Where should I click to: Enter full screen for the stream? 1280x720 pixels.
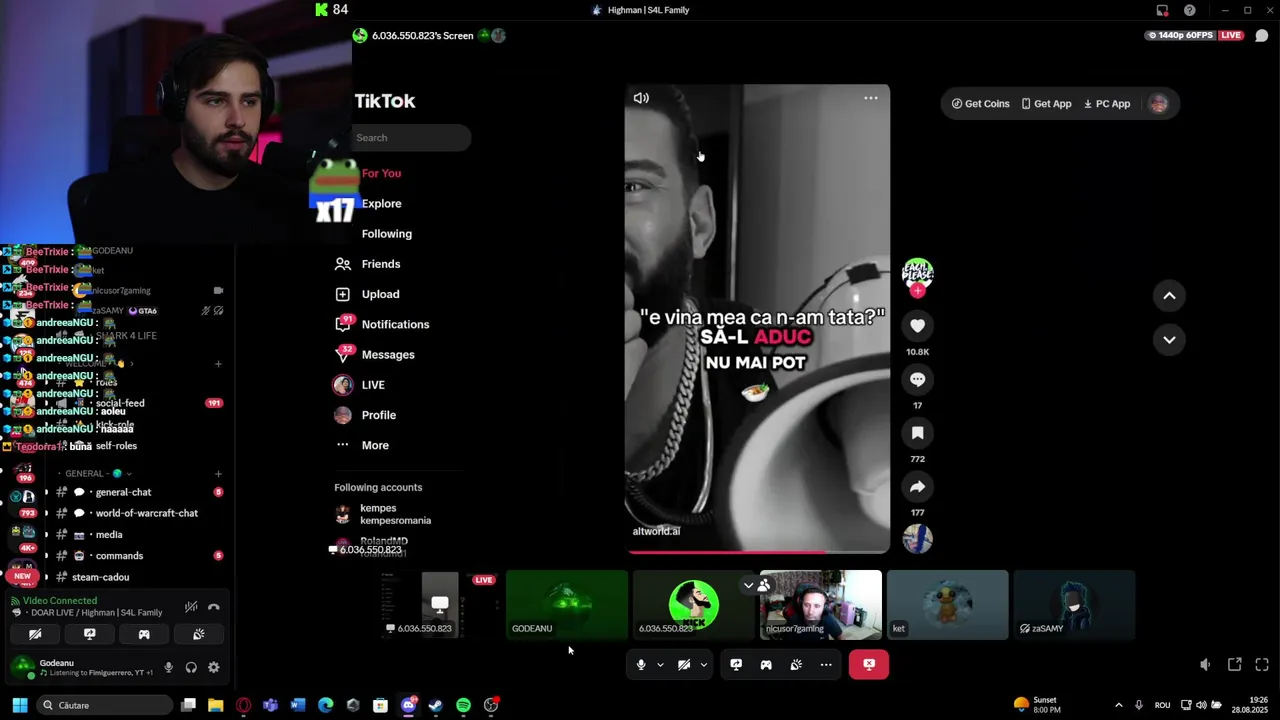pyautogui.click(x=1262, y=664)
